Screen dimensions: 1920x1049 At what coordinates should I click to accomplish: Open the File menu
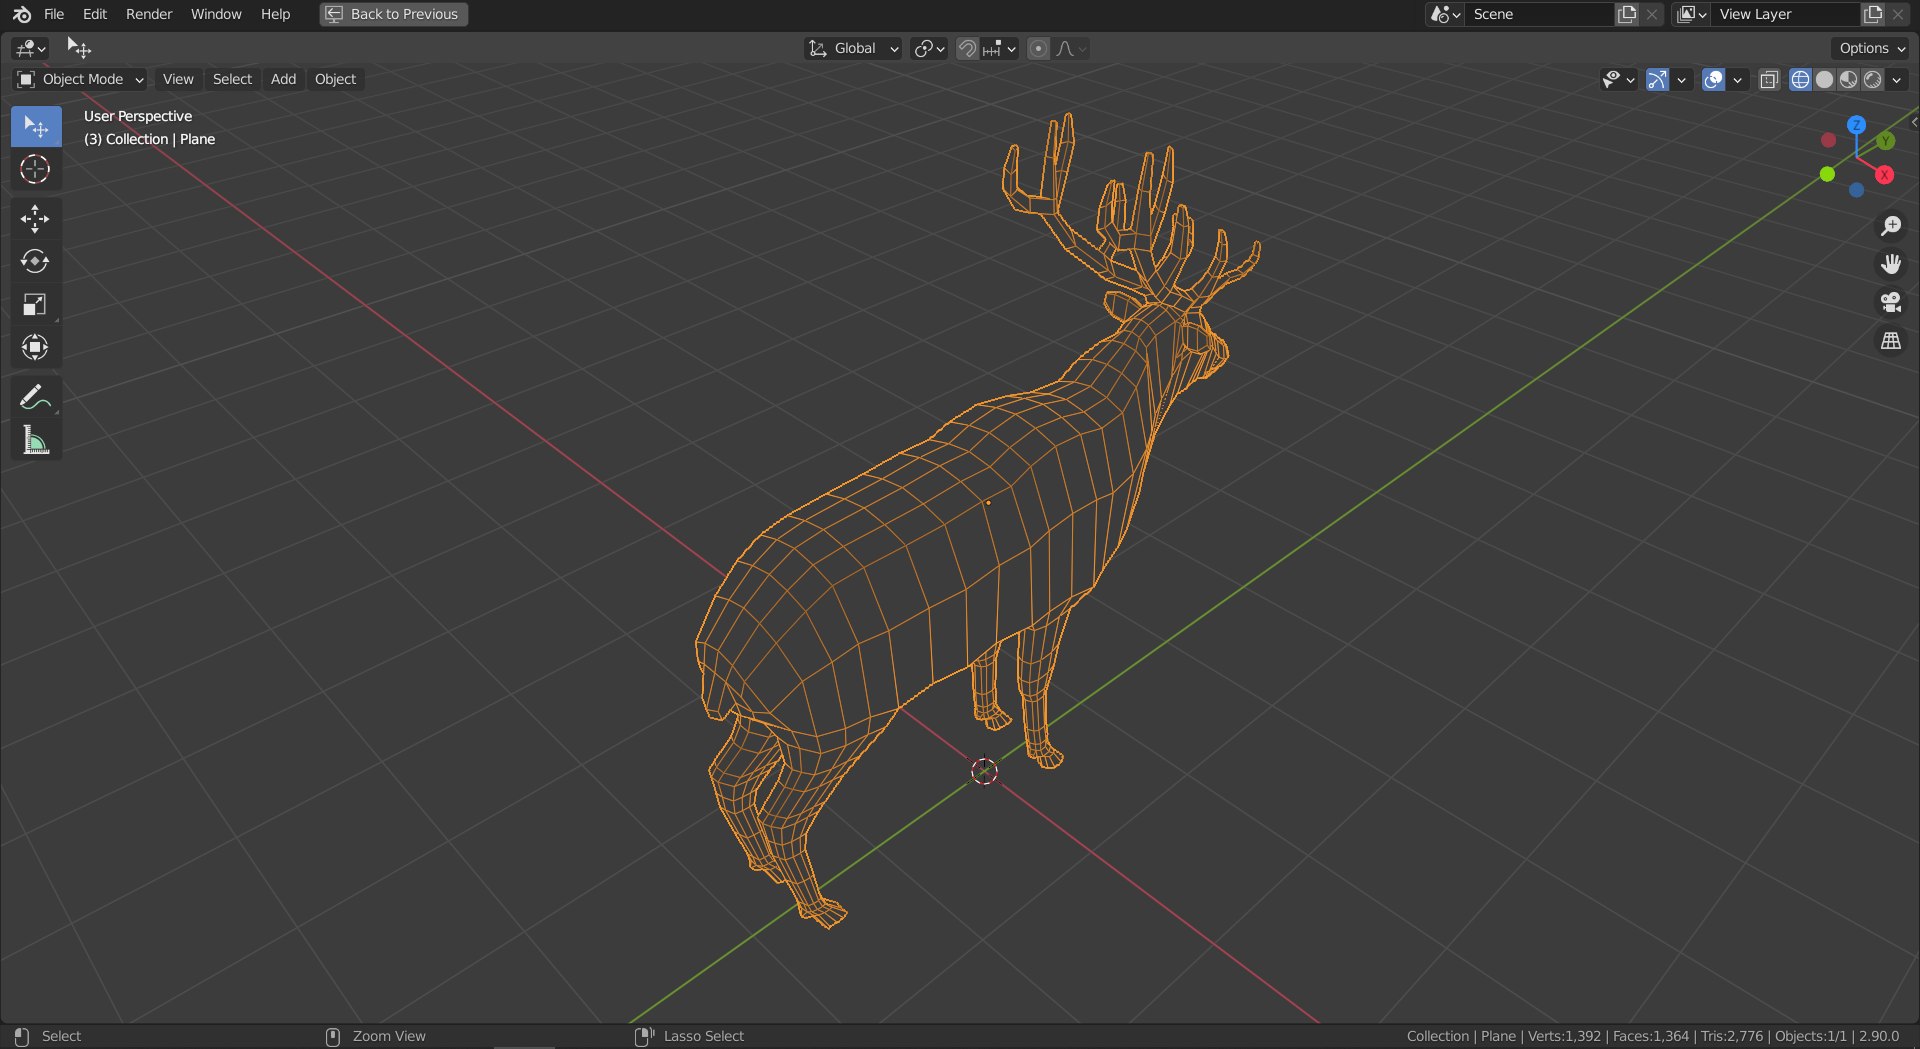point(54,14)
